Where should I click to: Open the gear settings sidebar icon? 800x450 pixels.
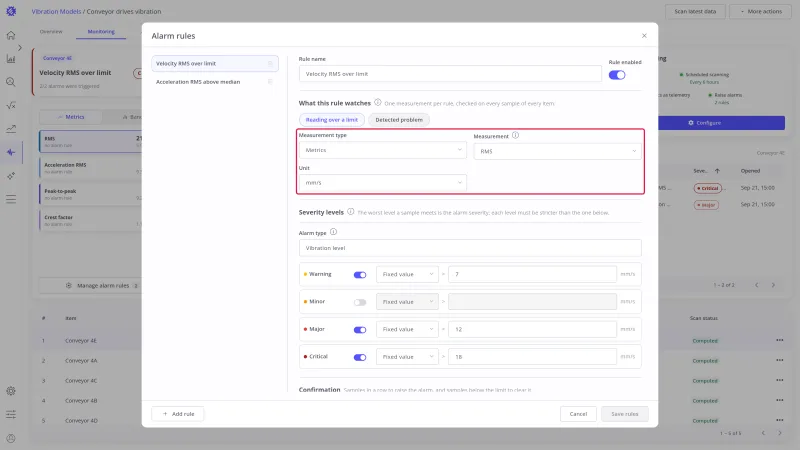(11, 391)
